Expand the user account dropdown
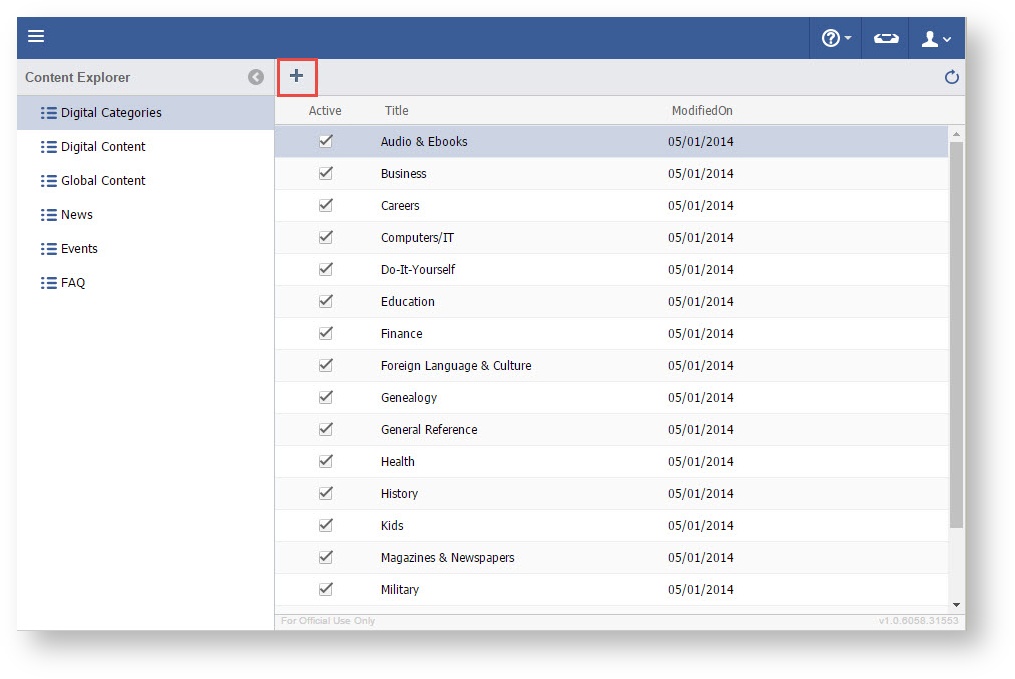1015x679 pixels. click(936, 38)
